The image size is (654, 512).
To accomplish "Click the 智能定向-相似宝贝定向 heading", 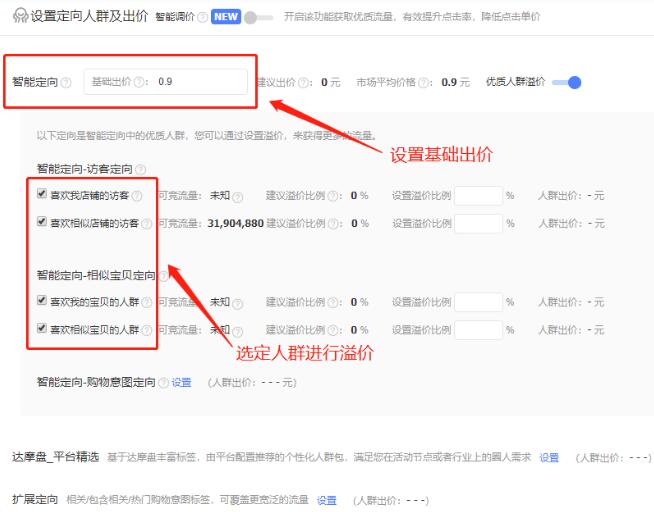I will click(x=96, y=275).
